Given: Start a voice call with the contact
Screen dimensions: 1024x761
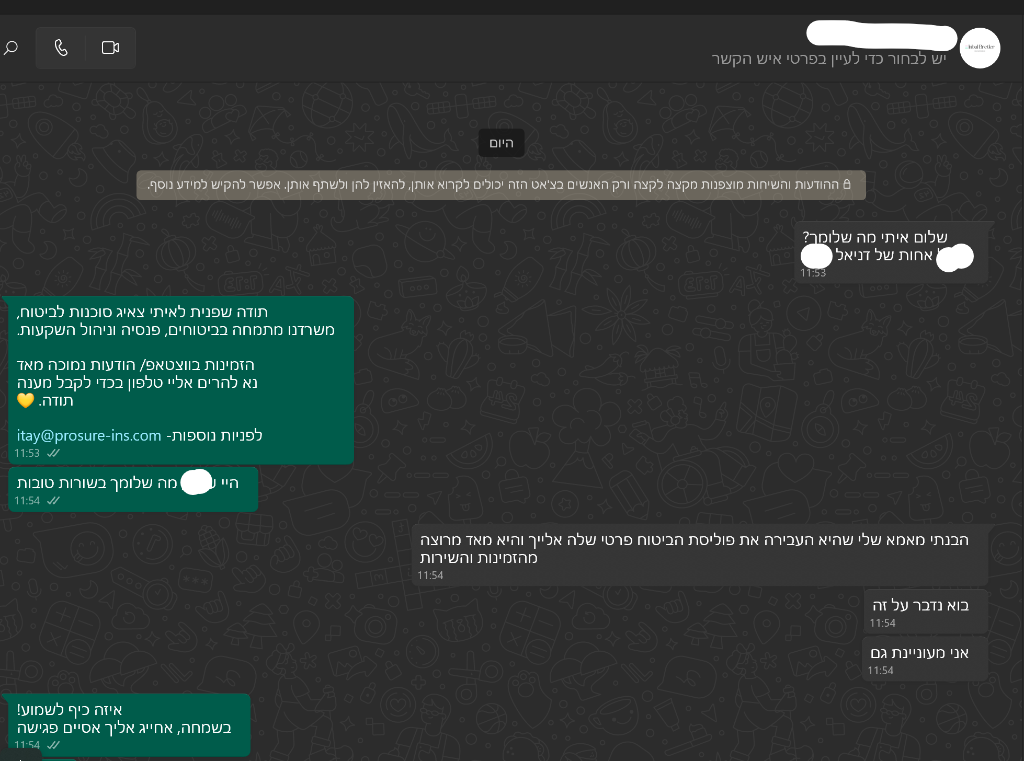Looking at the screenshot, I should pyautogui.click(x=61, y=48).
